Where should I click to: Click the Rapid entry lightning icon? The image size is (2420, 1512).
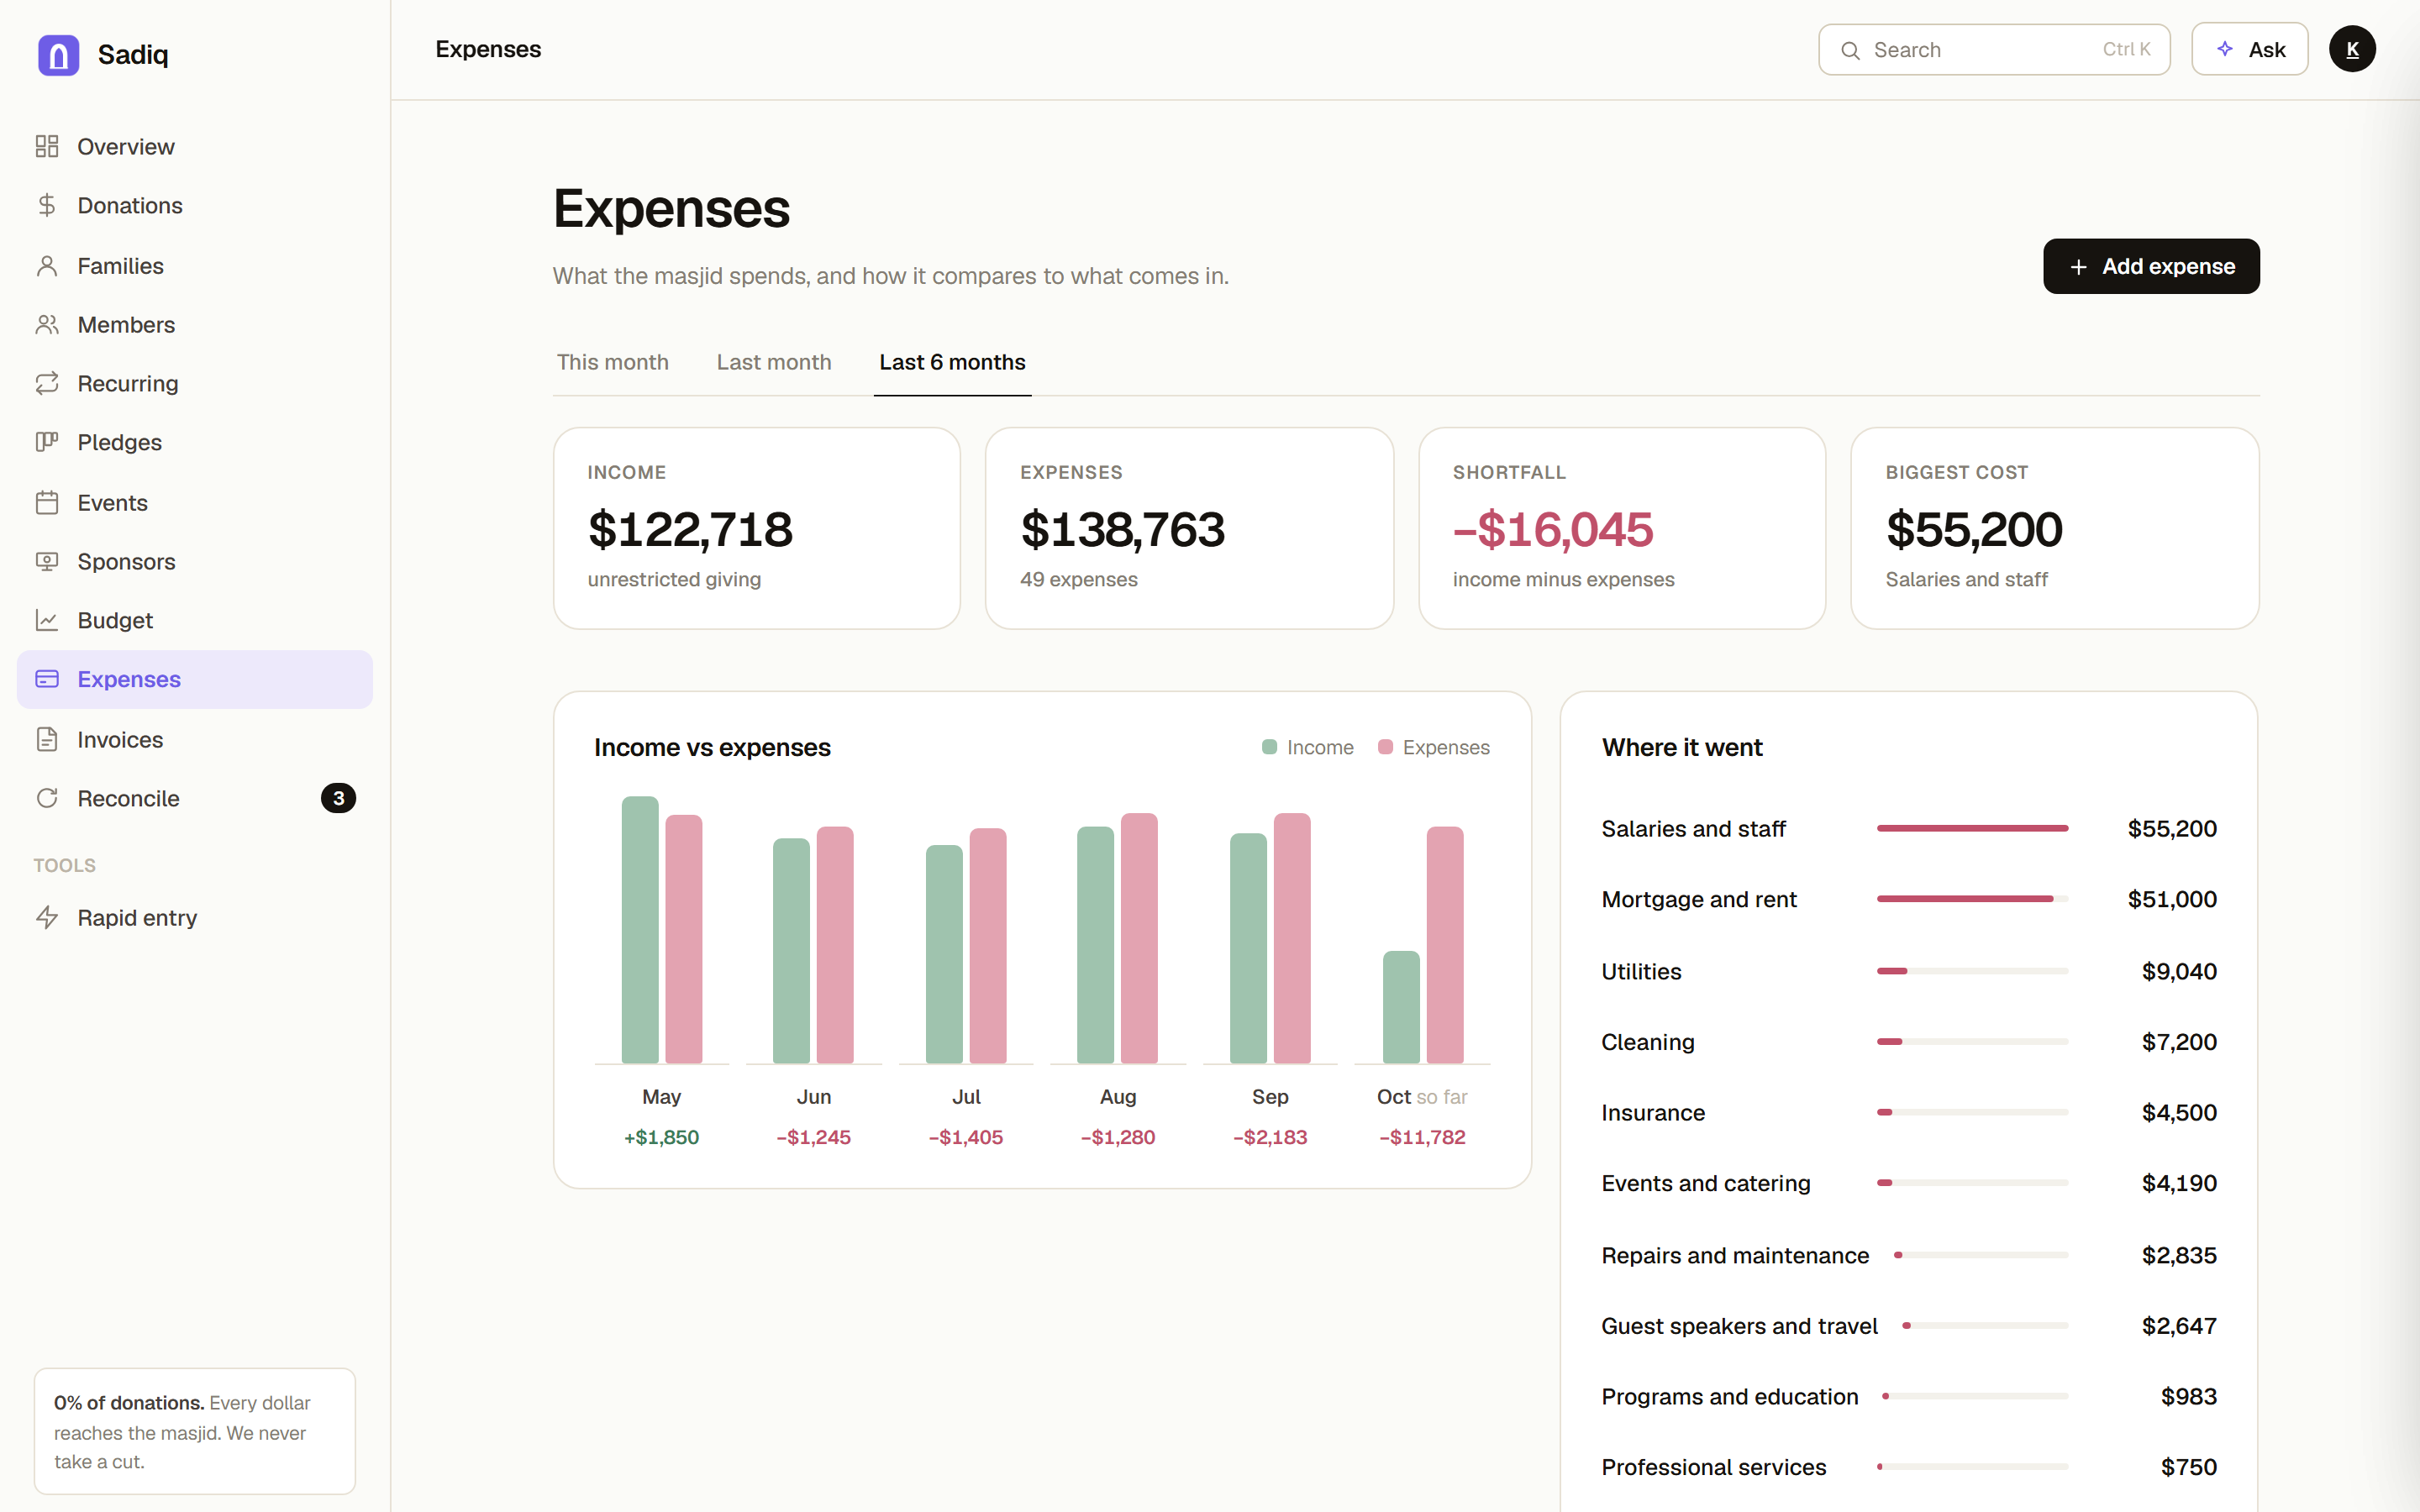click(x=47, y=917)
